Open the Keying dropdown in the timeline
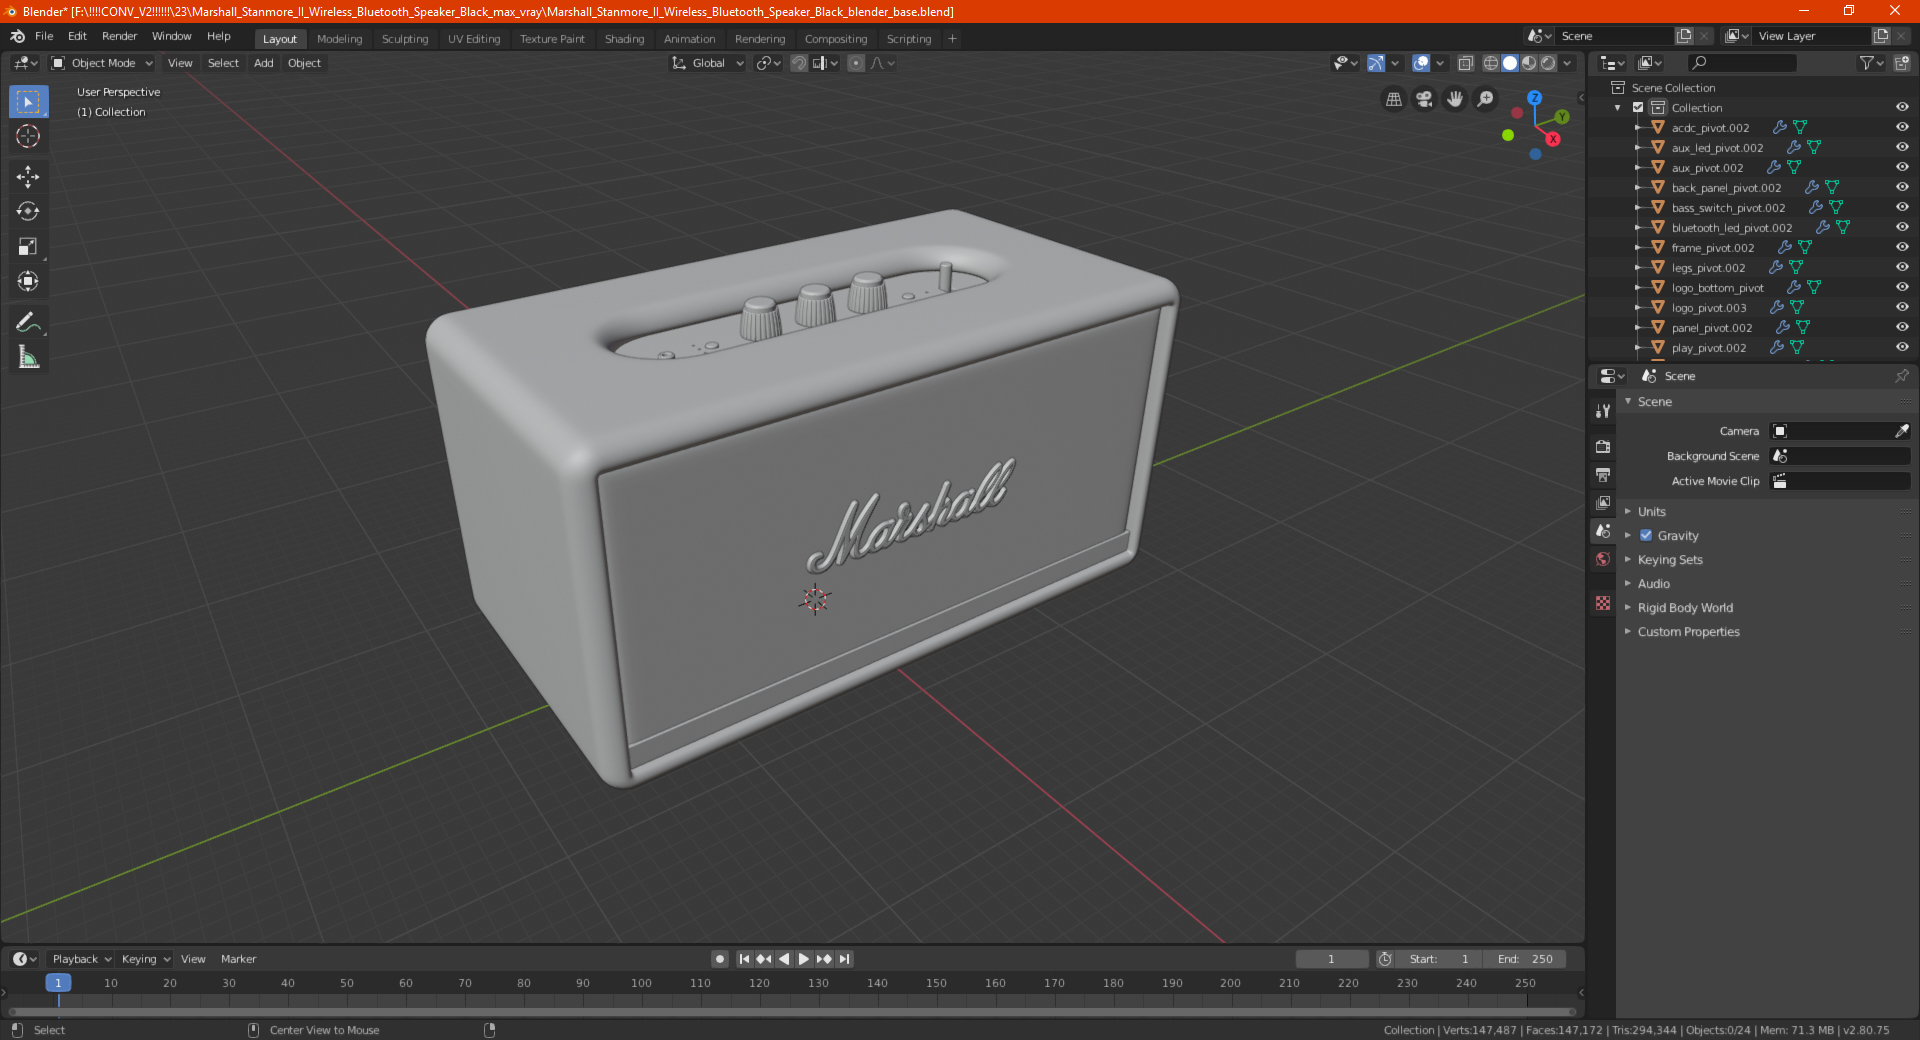The width and height of the screenshot is (1920, 1040). pyautogui.click(x=145, y=959)
